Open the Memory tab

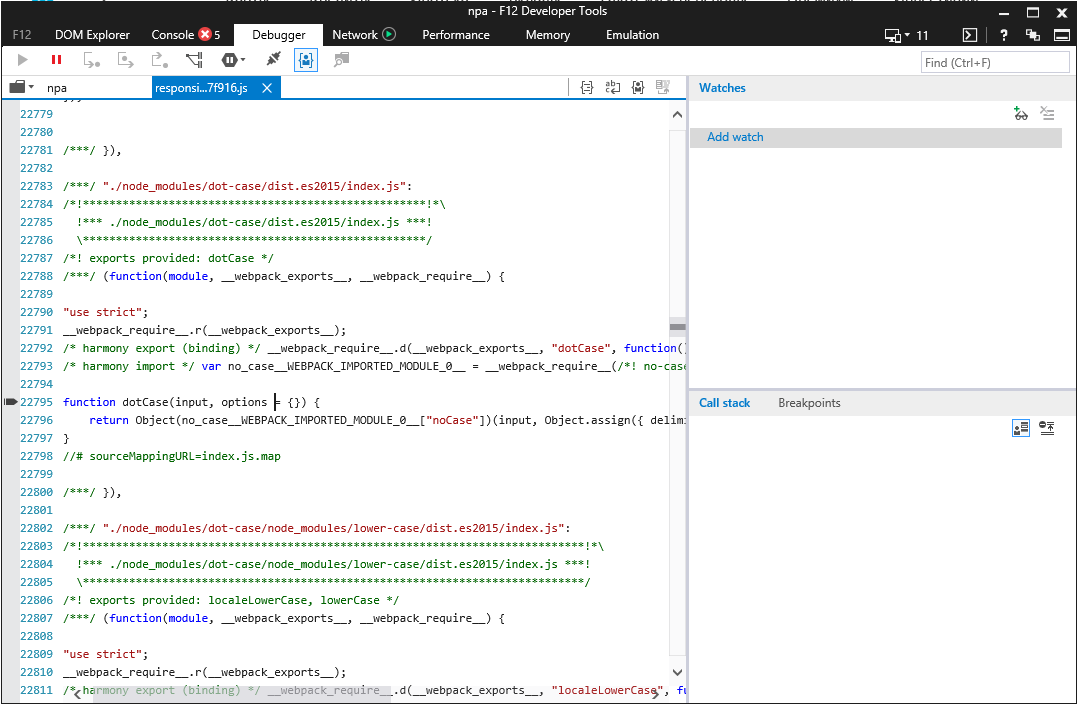547,34
